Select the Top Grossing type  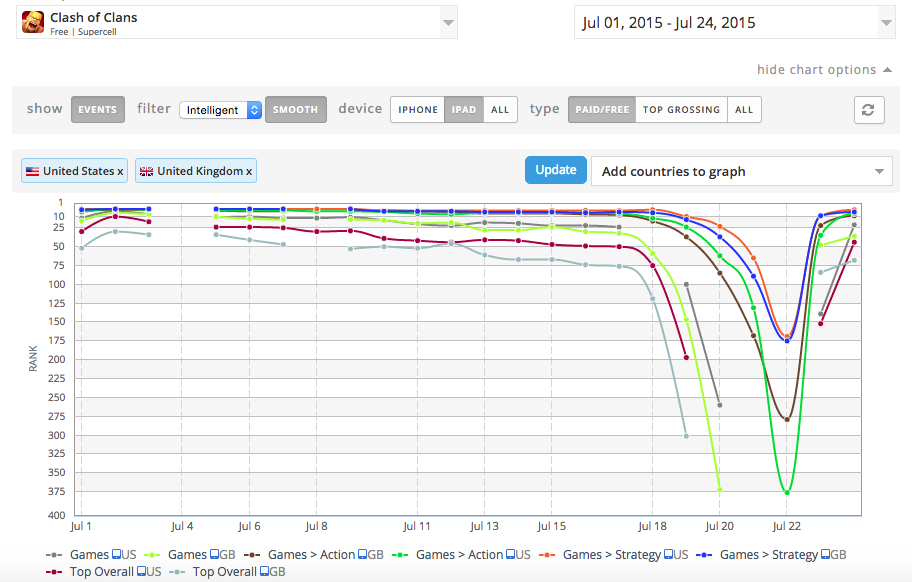pos(681,110)
